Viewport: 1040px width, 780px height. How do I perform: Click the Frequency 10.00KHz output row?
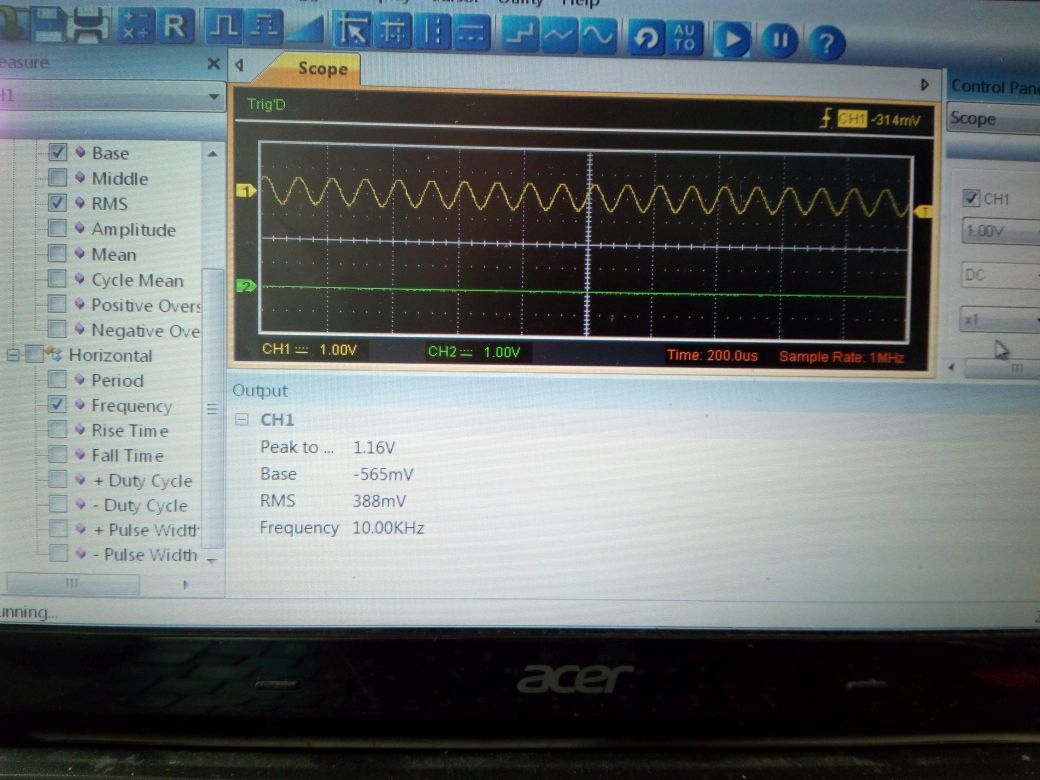pyautogui.click(x=342, y=528)
